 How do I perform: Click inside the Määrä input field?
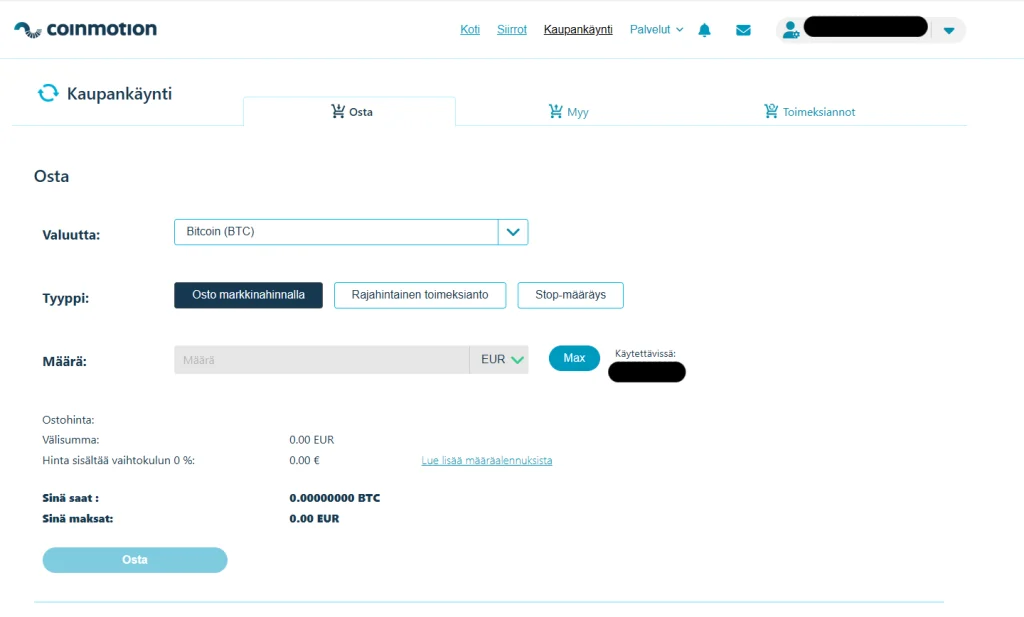320,358
